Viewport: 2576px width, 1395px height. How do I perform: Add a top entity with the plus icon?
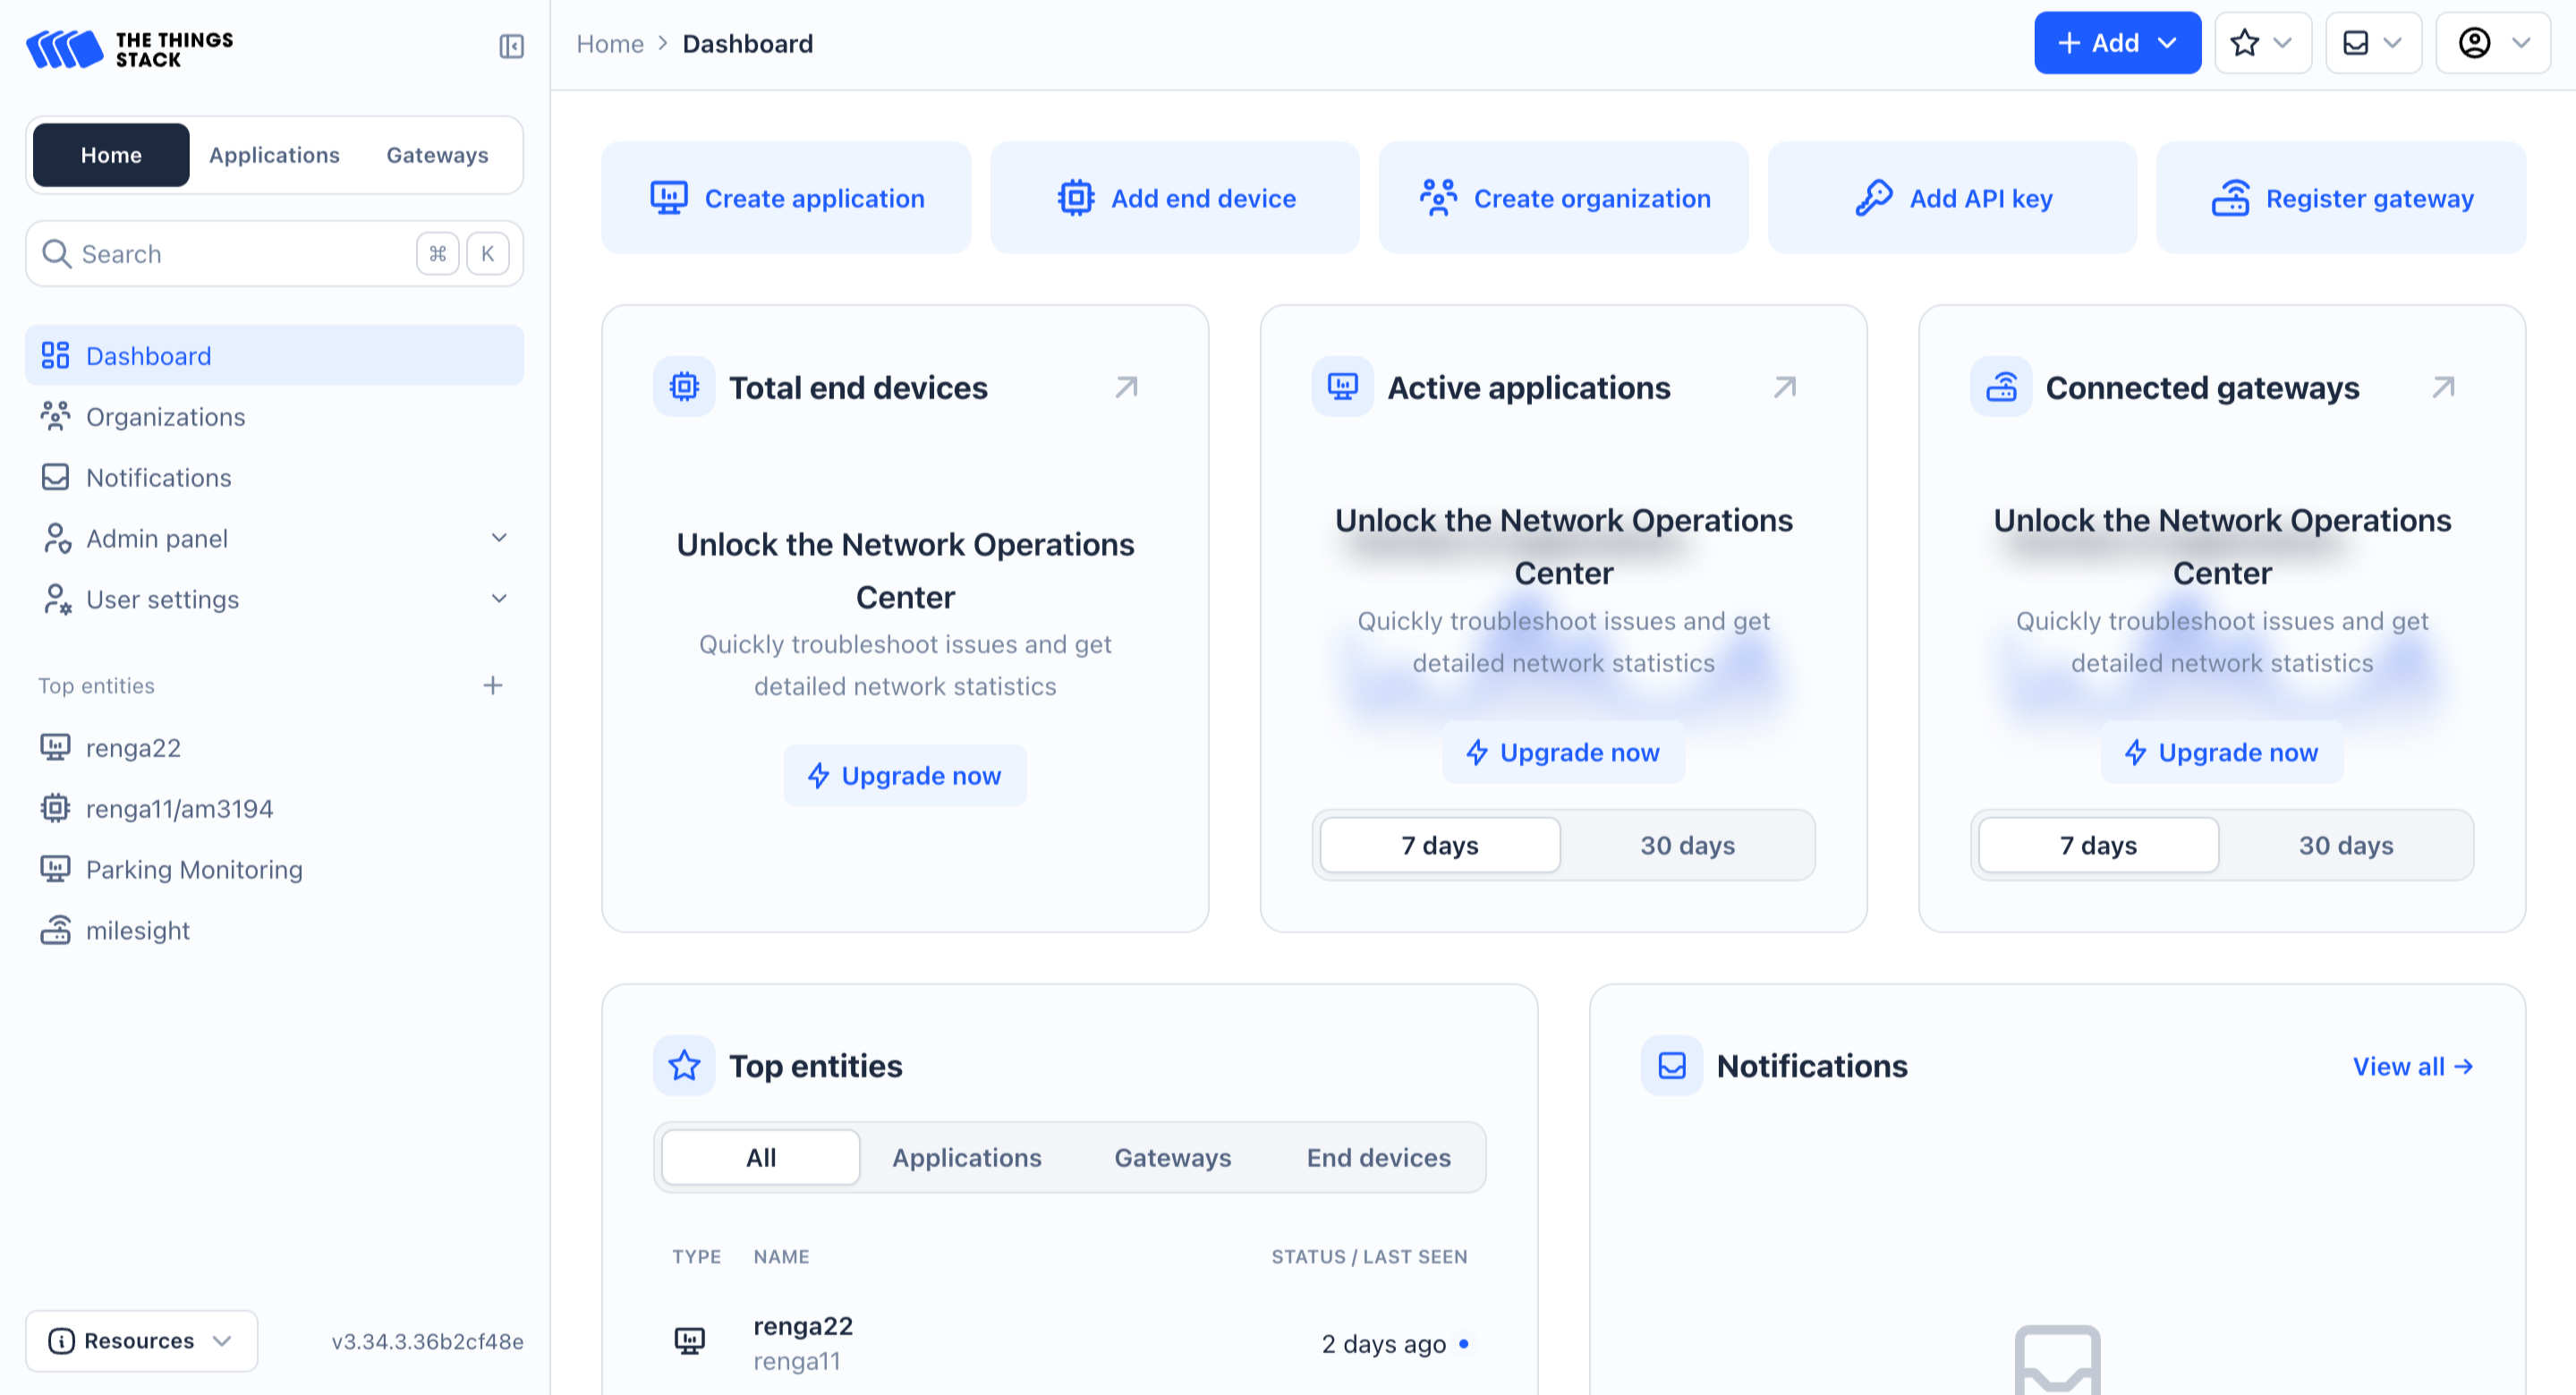tap(492, 685)
